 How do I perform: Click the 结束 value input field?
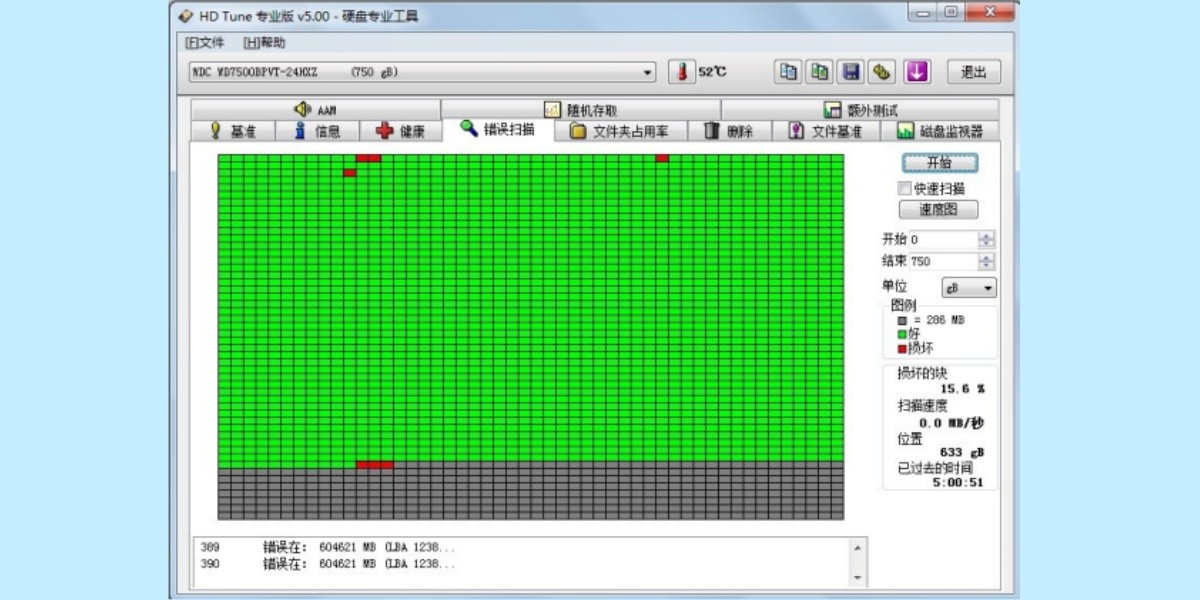pyautogui.click(x=943, y=261)
